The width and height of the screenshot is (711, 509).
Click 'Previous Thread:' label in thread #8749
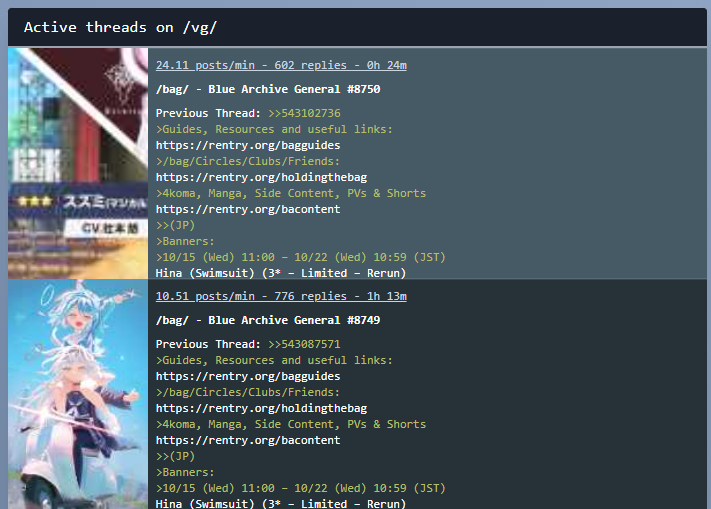tap(209, 344)
